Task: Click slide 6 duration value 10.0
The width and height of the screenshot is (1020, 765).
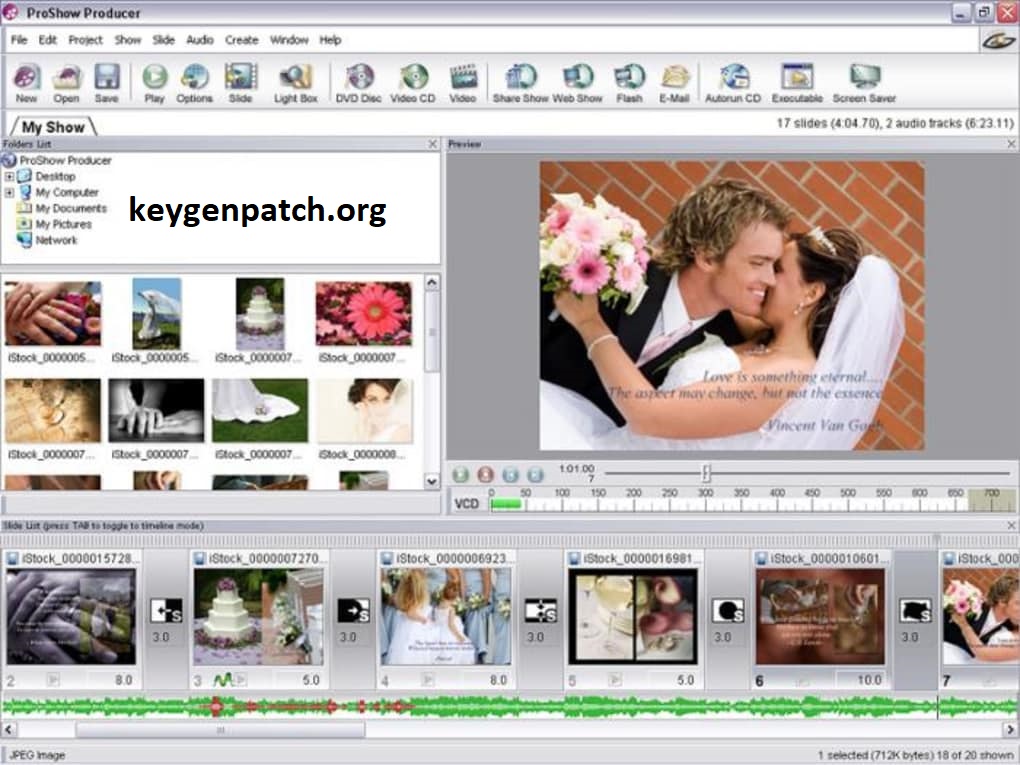Action: [869, 680]
